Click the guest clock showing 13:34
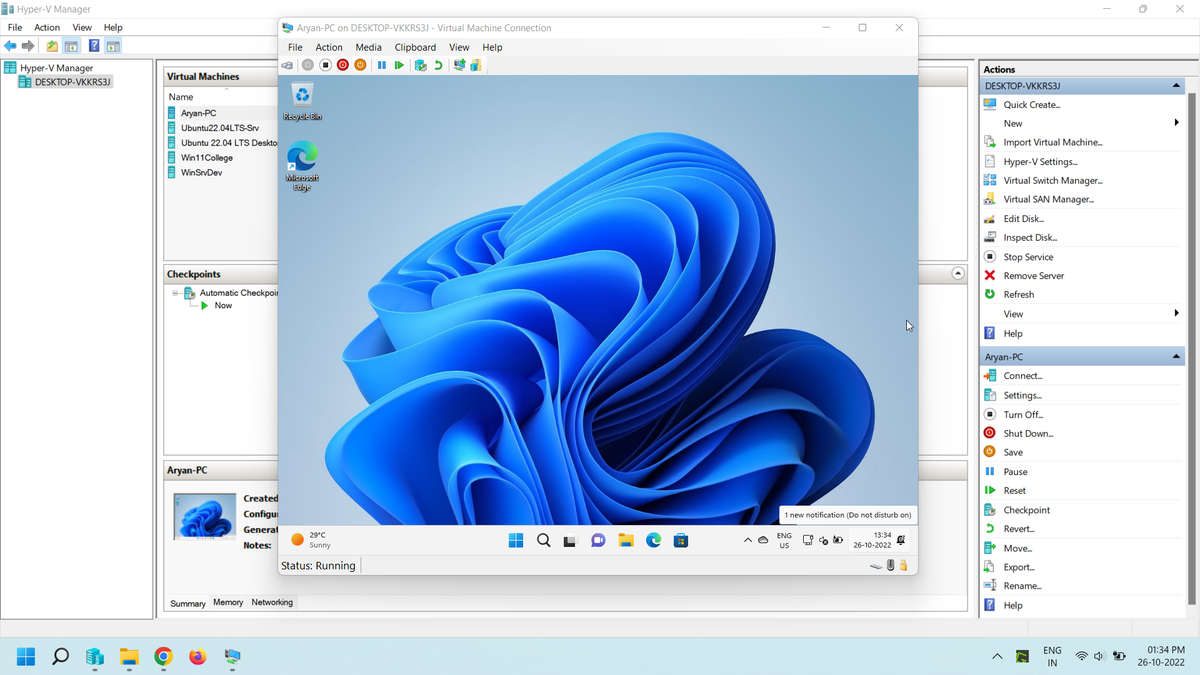Viewport: 1200px width, 675px height. [x=872, y=540]
